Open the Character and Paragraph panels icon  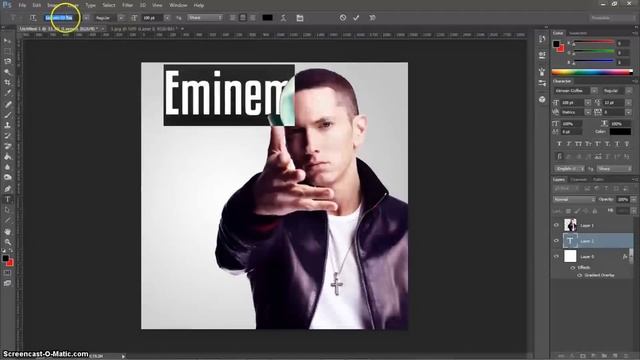click(300, 18)
